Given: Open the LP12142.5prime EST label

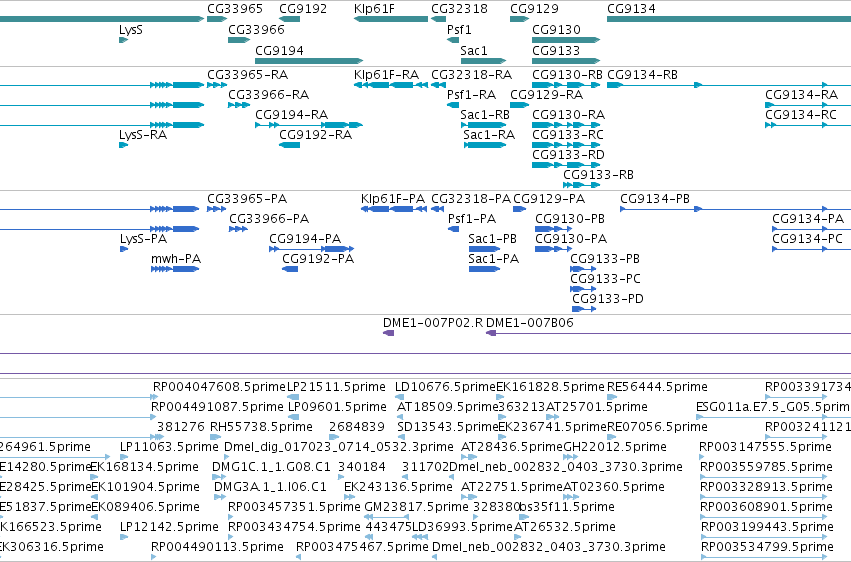Looking at the screenshot, I should coord(169,528).
